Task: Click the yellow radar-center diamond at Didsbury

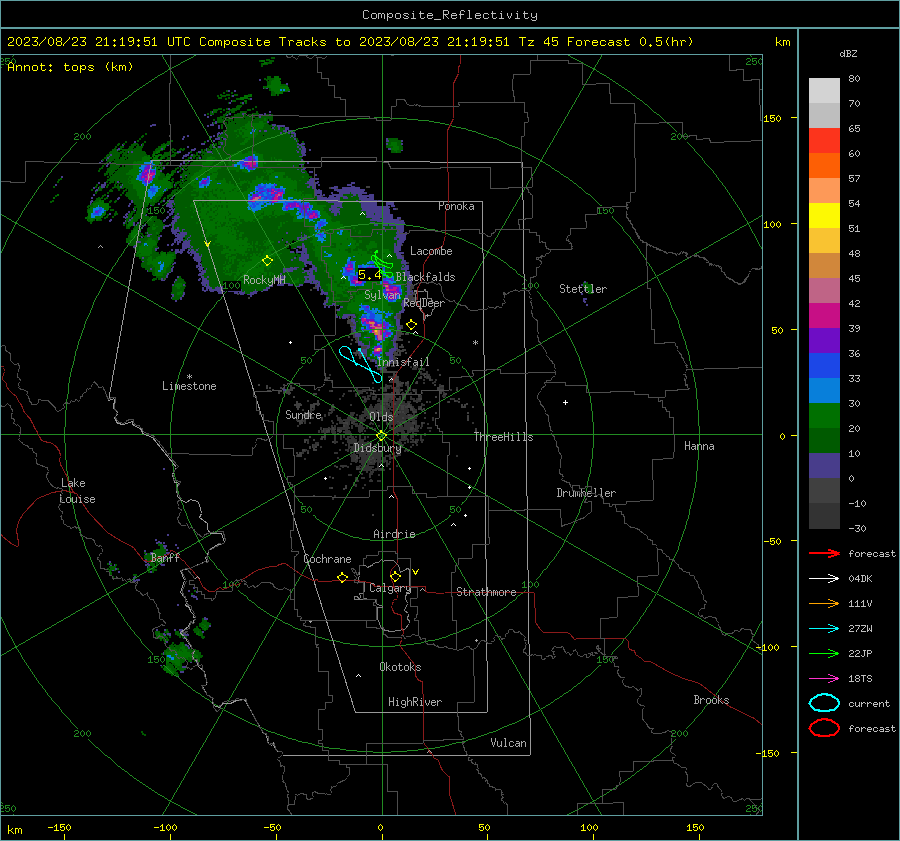Action: pyautogui.click(x=382, y=436)
